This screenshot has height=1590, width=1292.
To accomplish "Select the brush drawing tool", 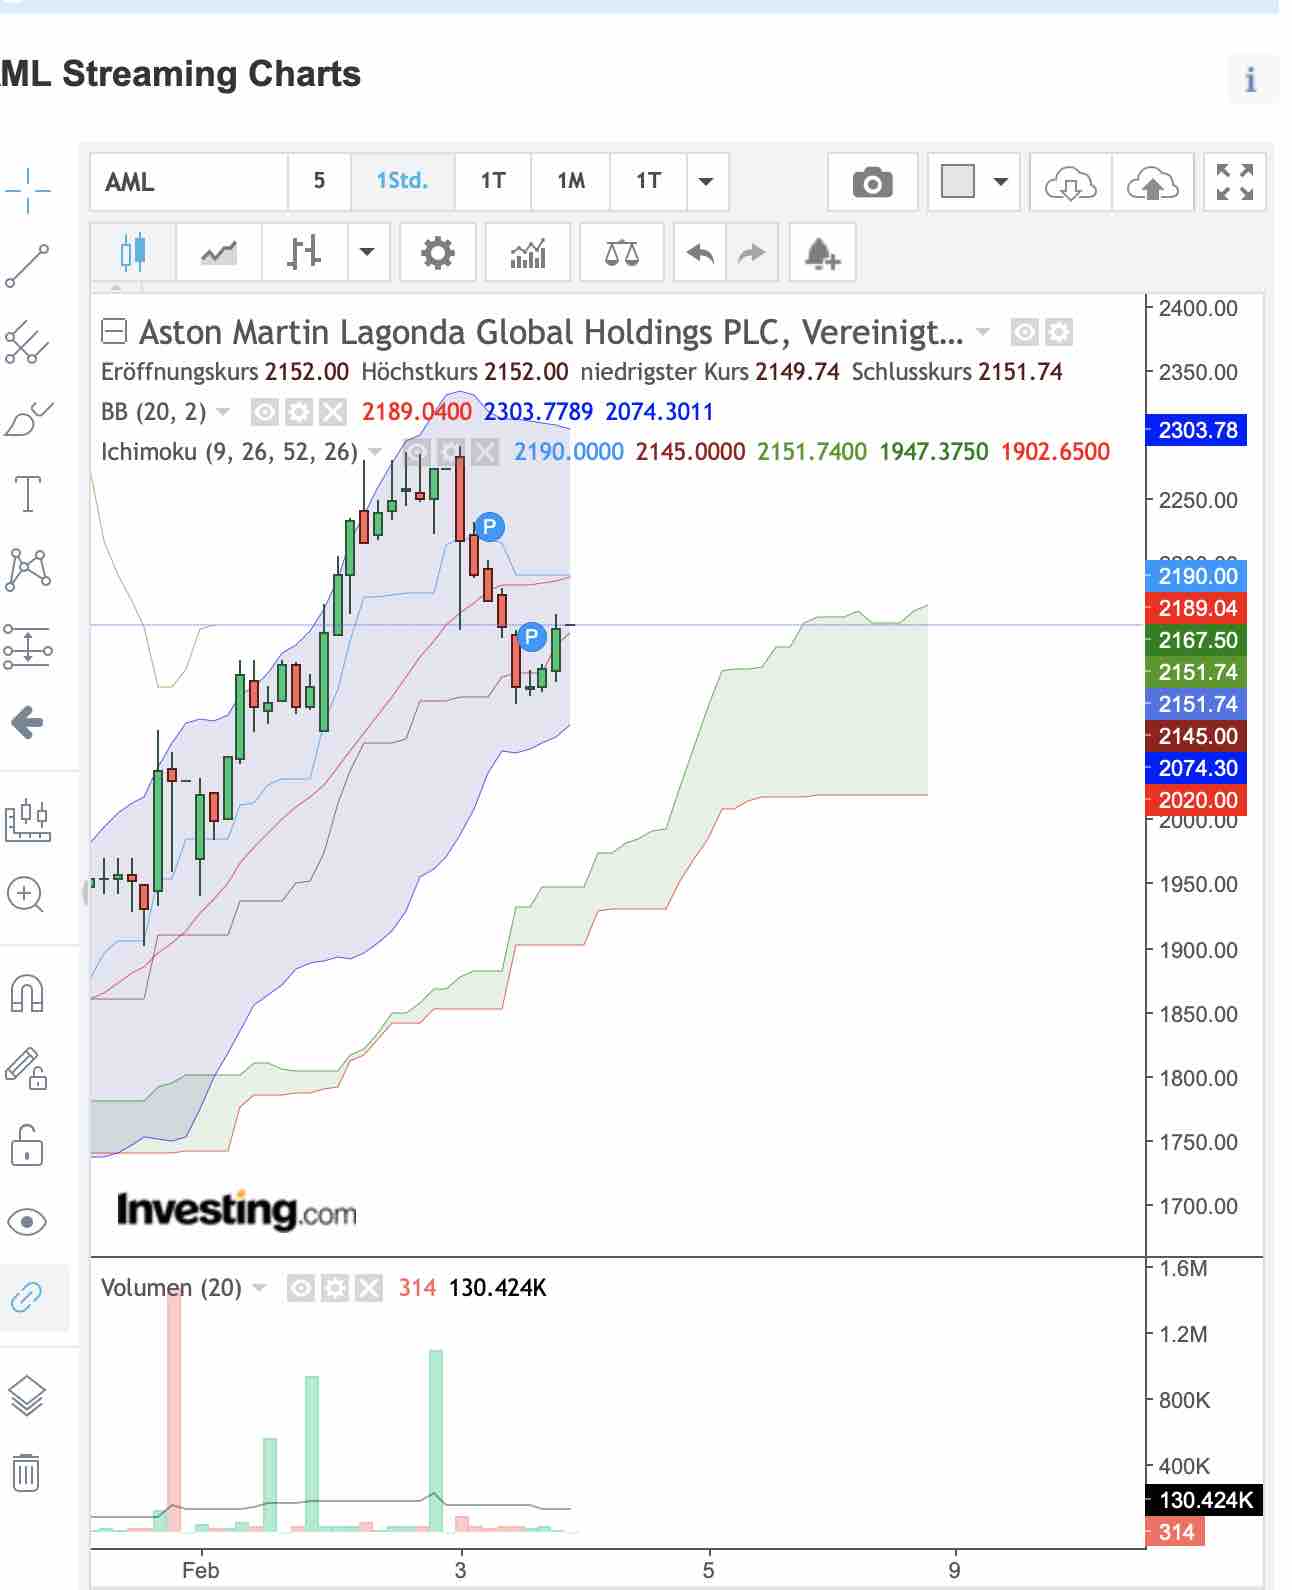I will [x=28, y=419].
